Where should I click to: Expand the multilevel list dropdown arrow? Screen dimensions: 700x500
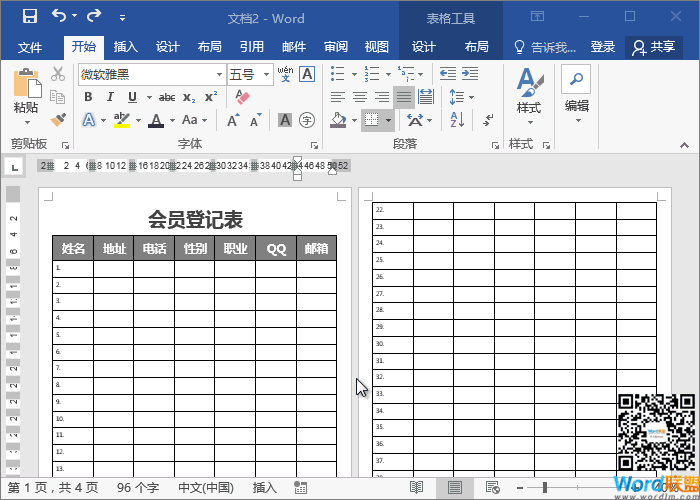pyautogui.click(x=421, y=74)
